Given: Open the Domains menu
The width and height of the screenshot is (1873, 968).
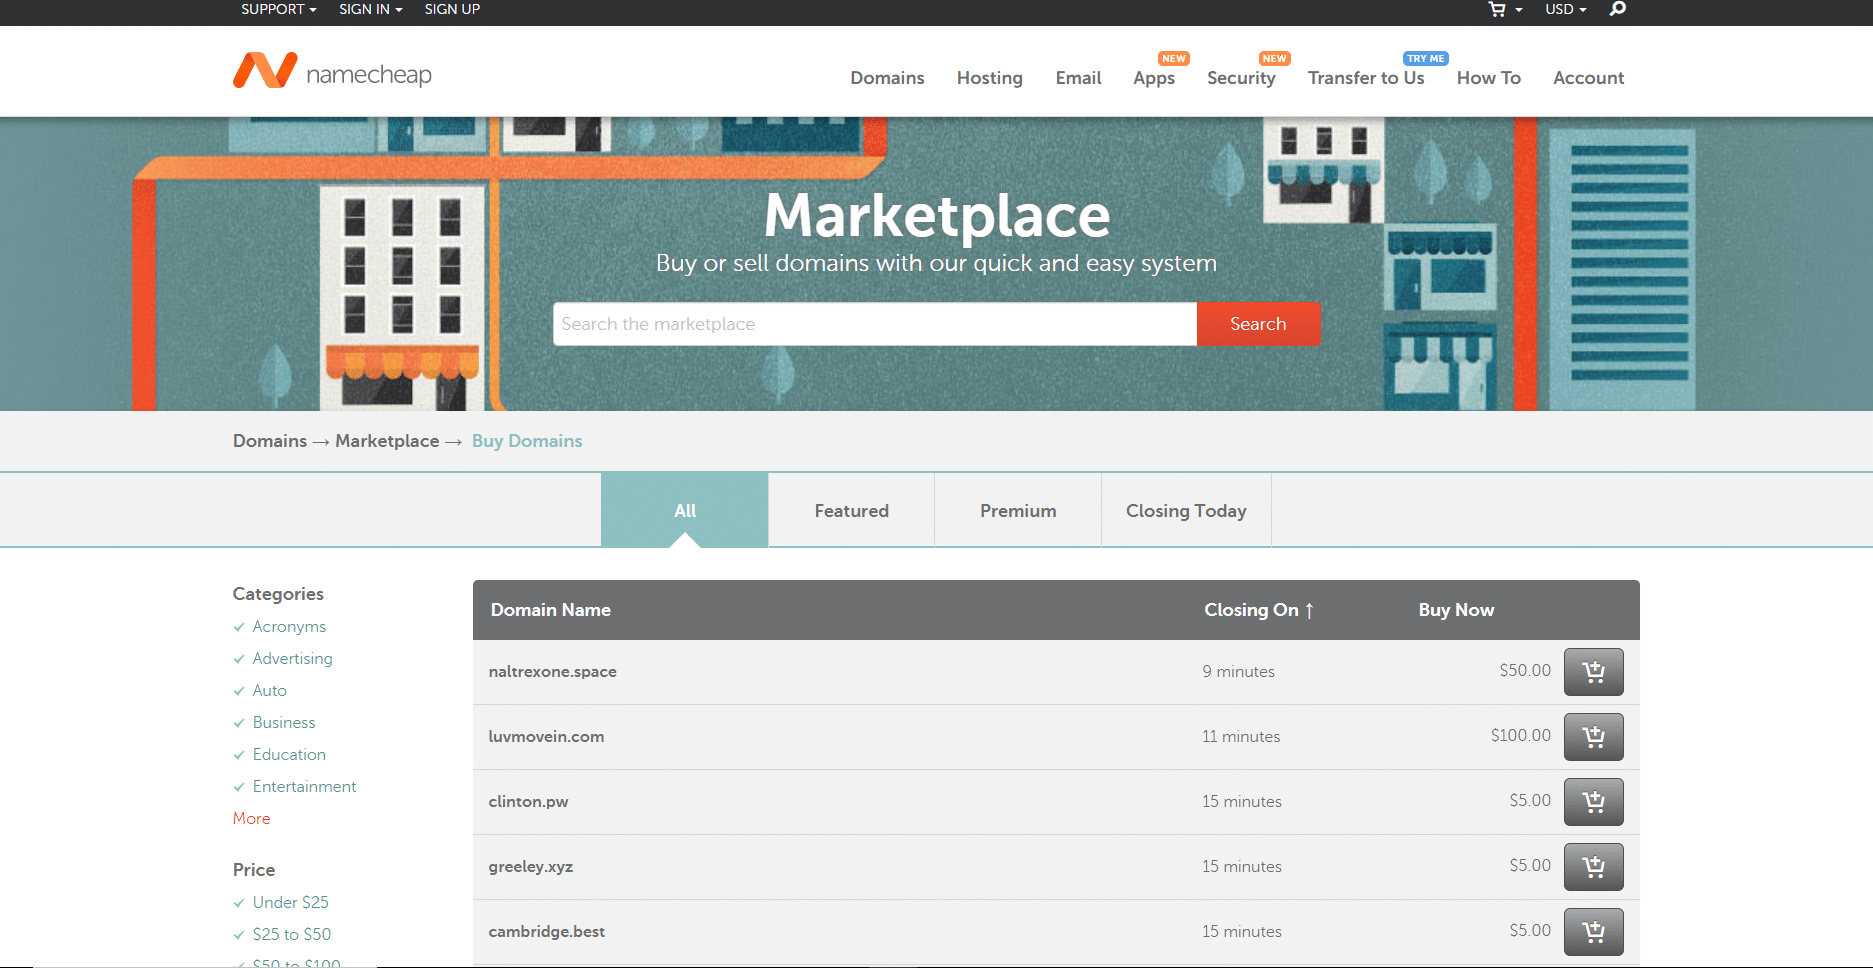Looking at the screenshot, I should click(887, 78).
